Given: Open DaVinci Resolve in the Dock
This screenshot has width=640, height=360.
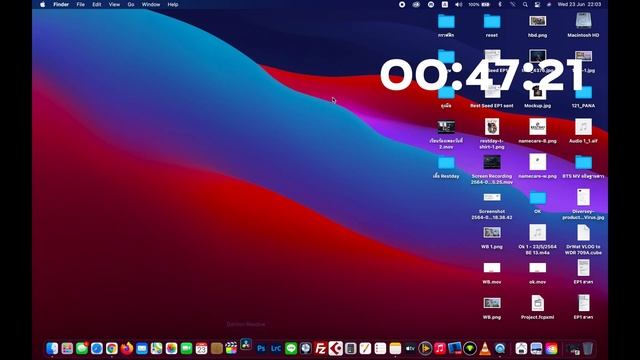Looking at the screenshot, I should pyautogui.click(x=246, y=345).
